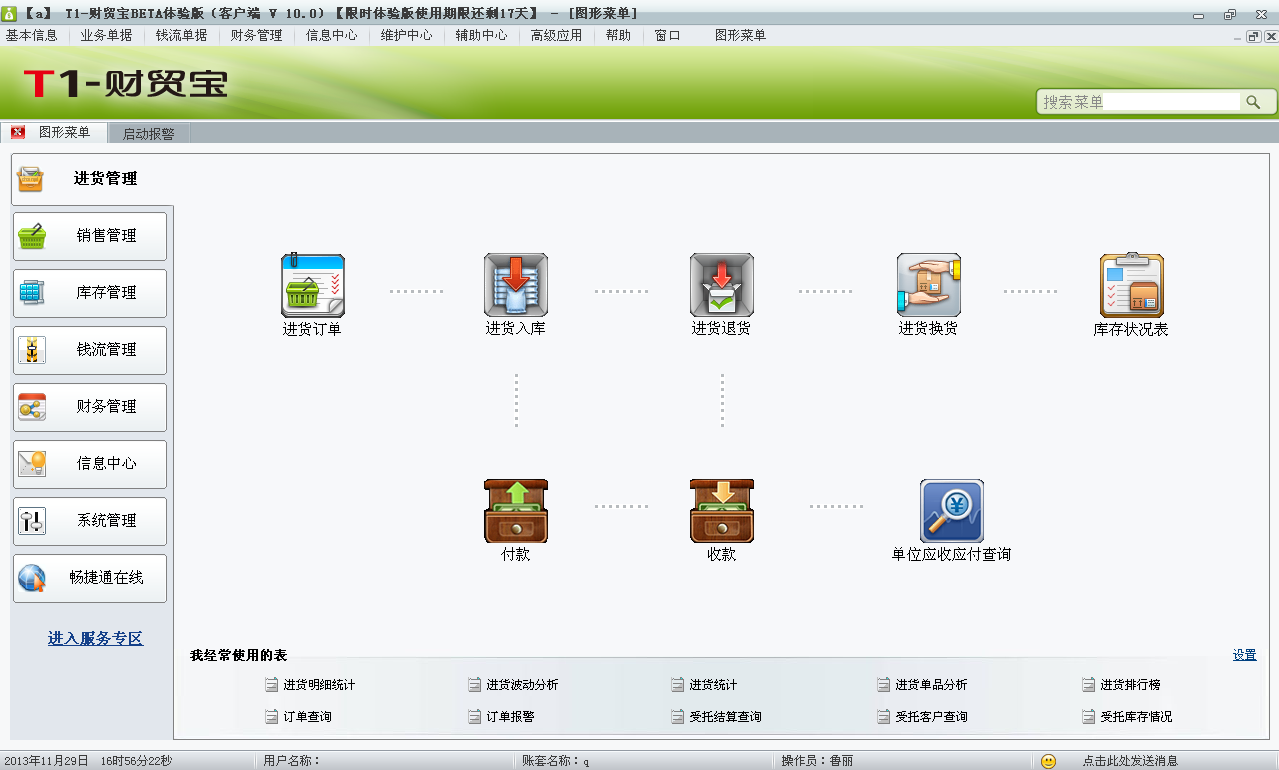Open the 业务单据 menu
Image resolution: width=1279 pixels, height=770 pixels.
click(106, 35)
